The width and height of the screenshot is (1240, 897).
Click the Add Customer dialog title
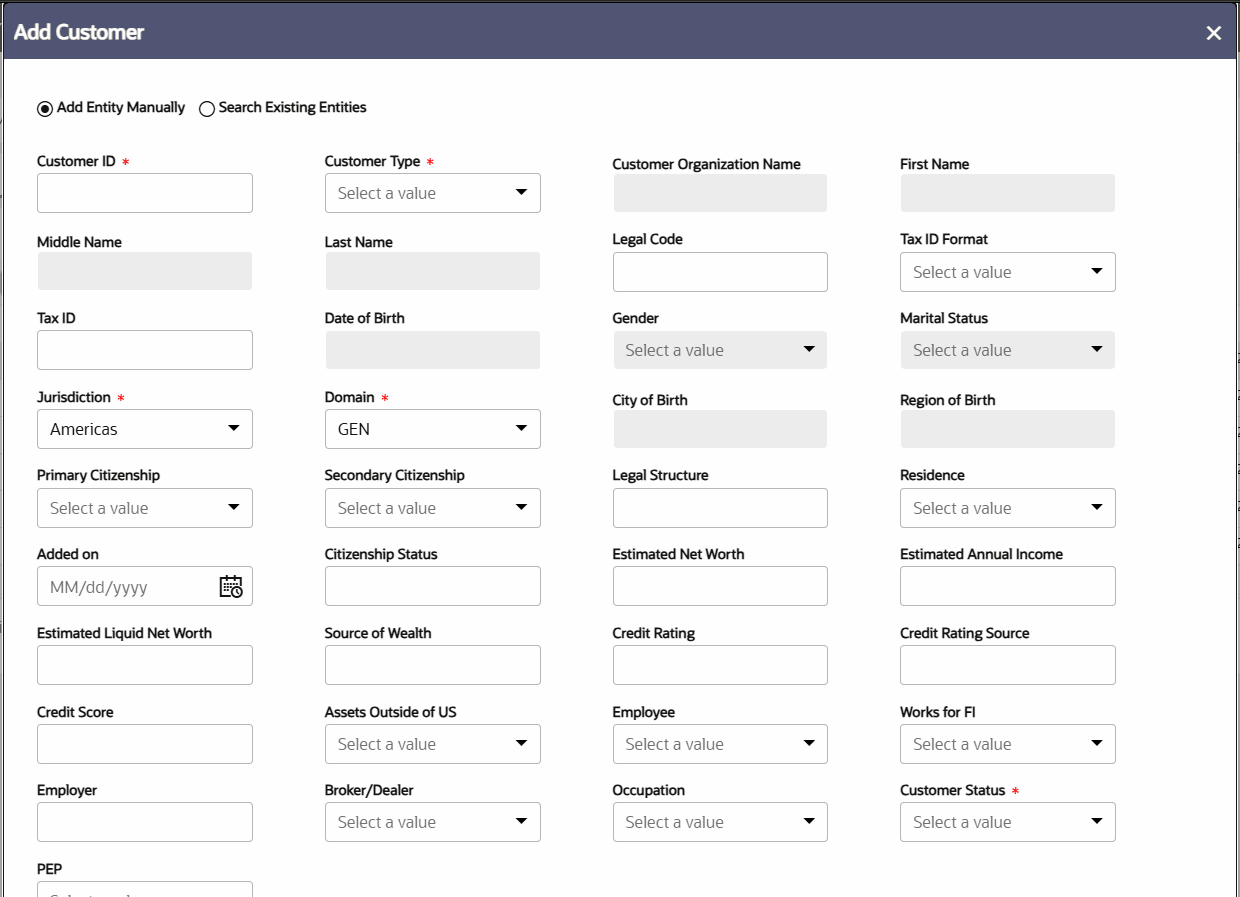(79, 32)
